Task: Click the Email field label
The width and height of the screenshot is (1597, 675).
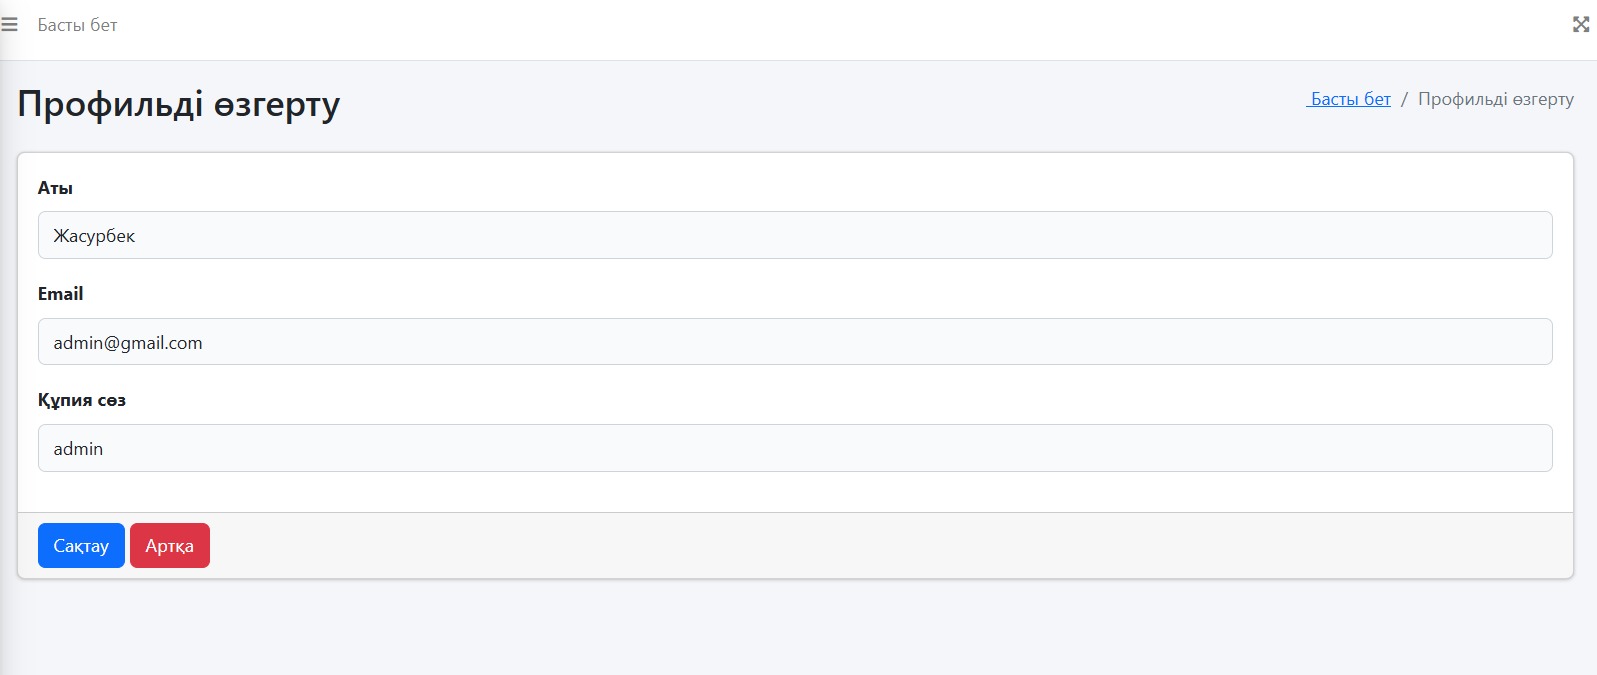Action: 60,294
